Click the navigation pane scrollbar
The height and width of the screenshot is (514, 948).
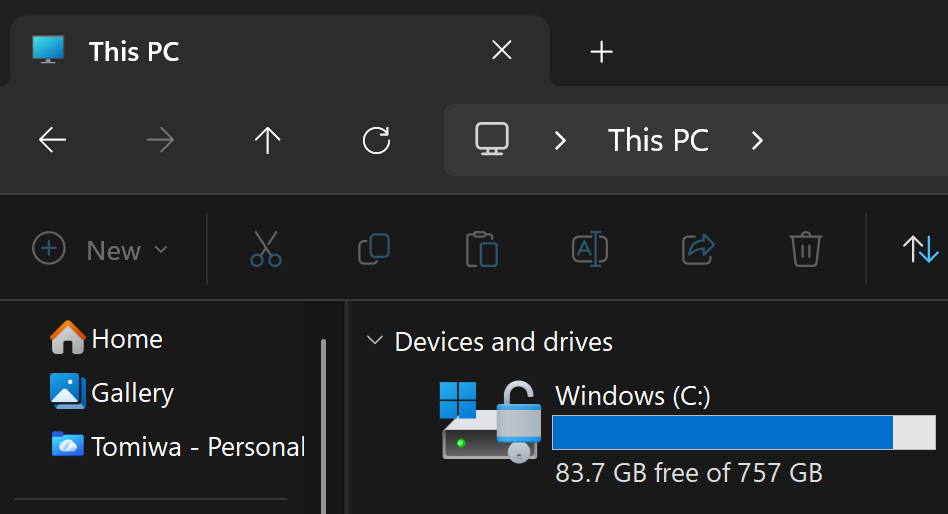click(323, 426)
